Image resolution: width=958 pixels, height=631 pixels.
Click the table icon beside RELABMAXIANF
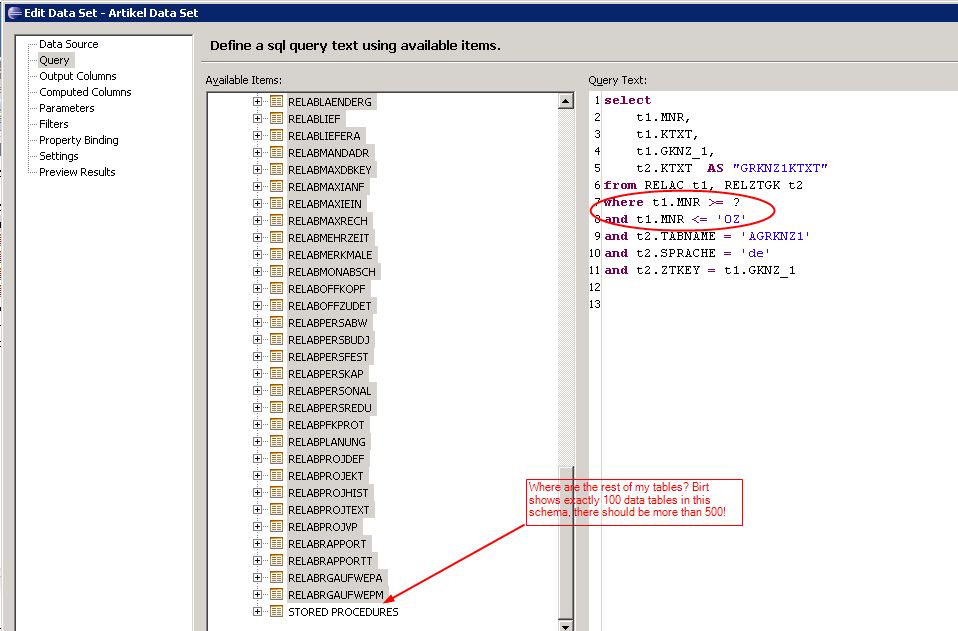click(x=276, y=186)
